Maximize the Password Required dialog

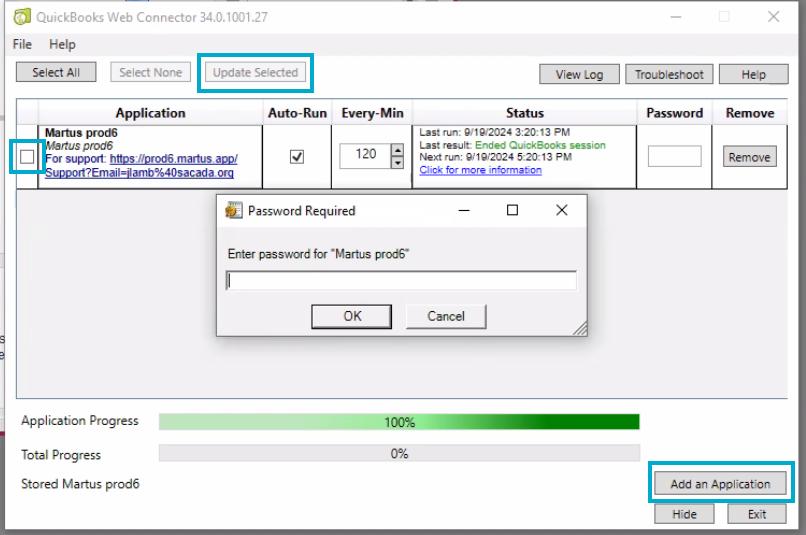pyautogui.click(x=512, y=210)
